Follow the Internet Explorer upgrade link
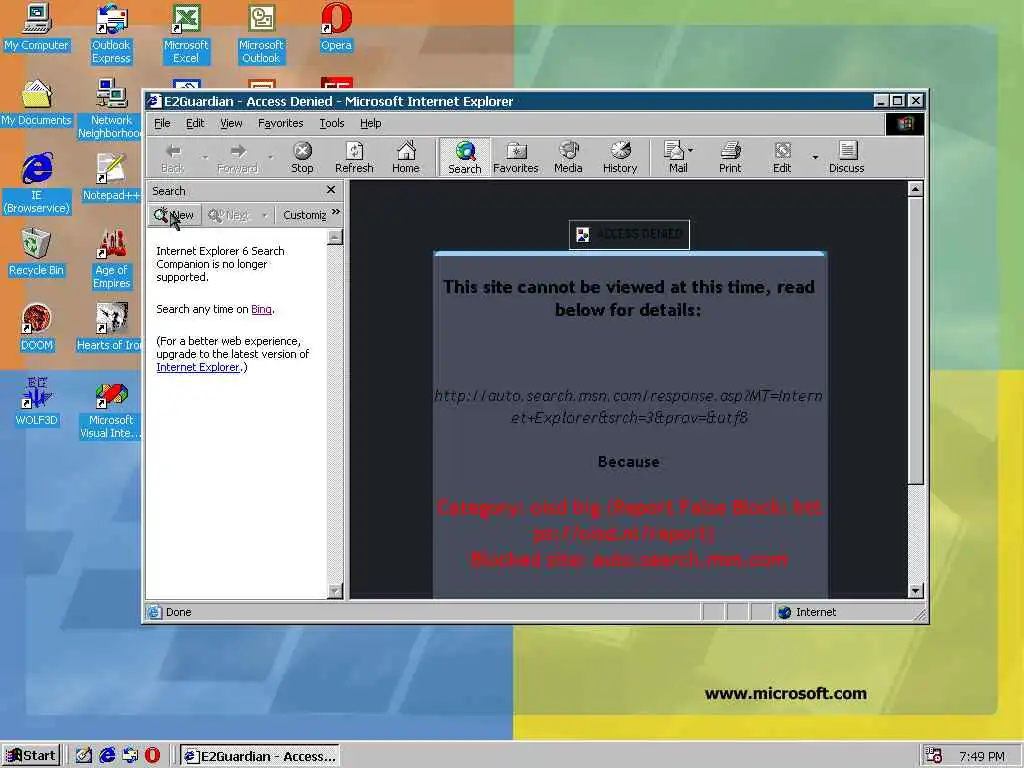This screenshot has height=768, width=1024. [x=198, y=367]
